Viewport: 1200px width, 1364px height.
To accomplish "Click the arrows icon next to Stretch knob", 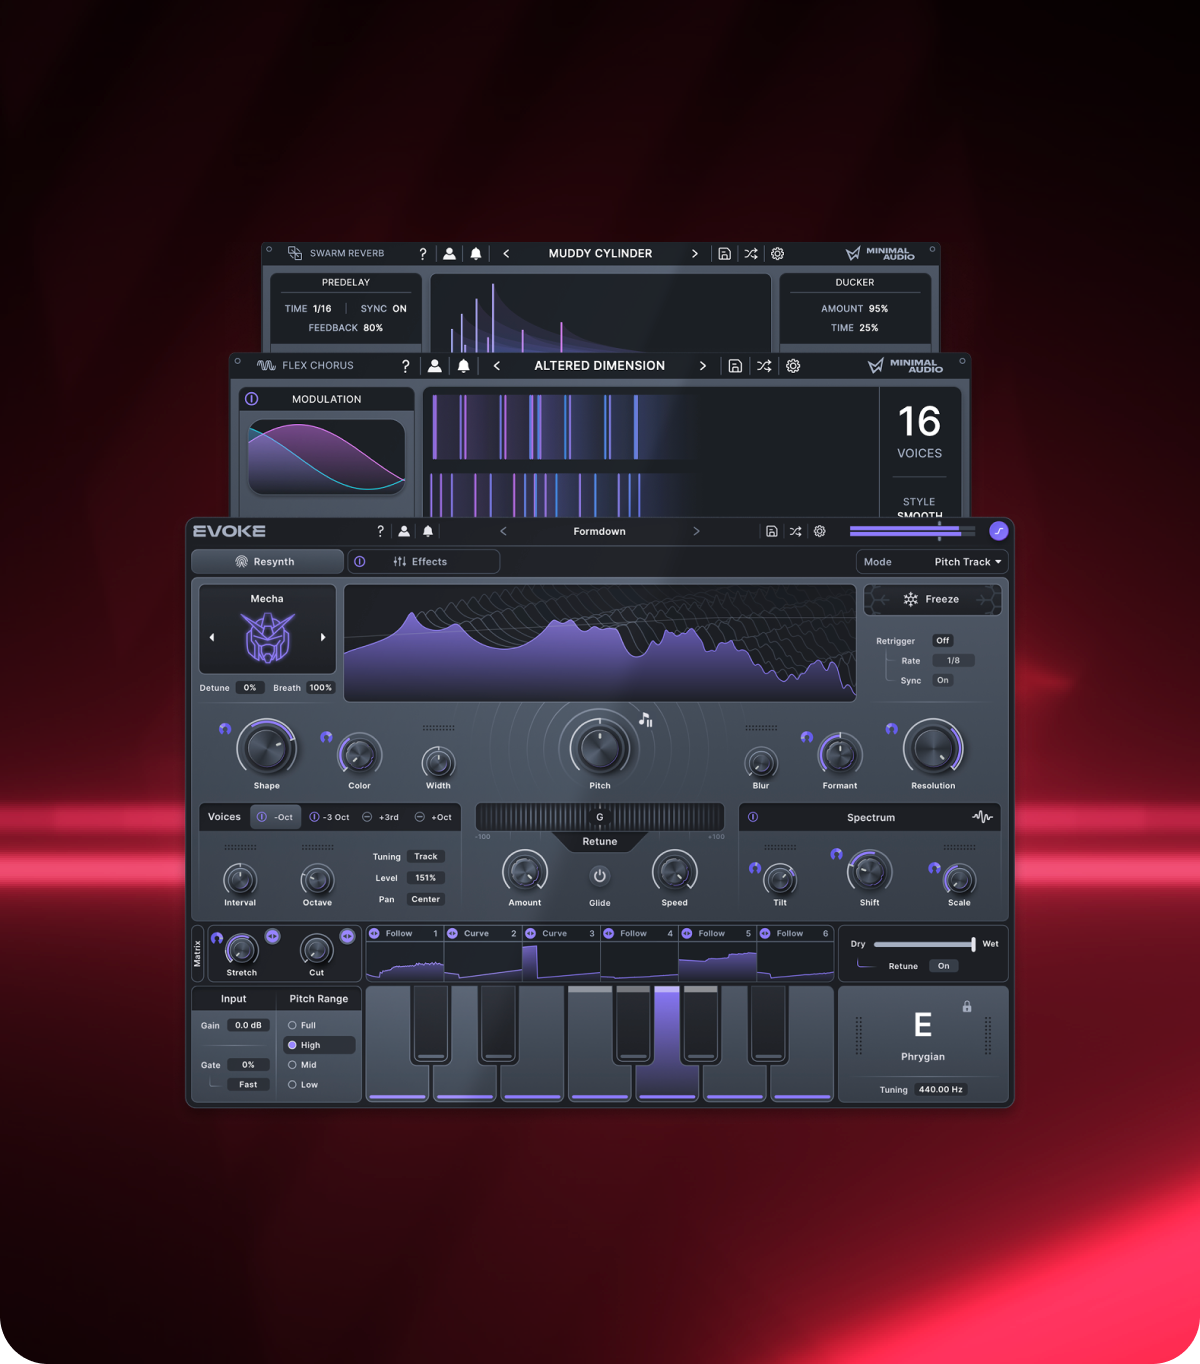I will tap(272, 936).
